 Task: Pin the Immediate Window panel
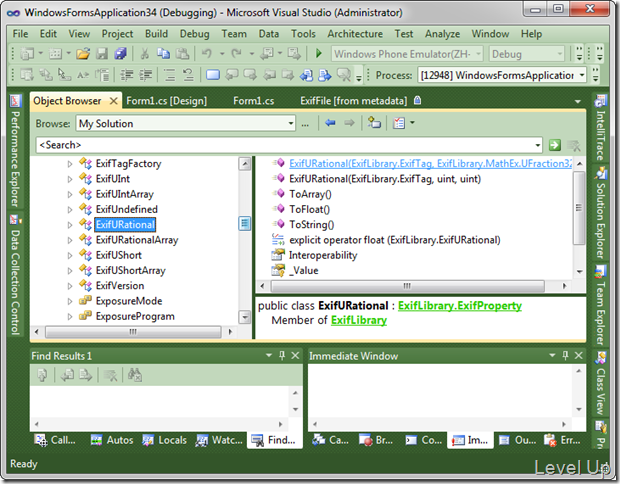(565, 355)
